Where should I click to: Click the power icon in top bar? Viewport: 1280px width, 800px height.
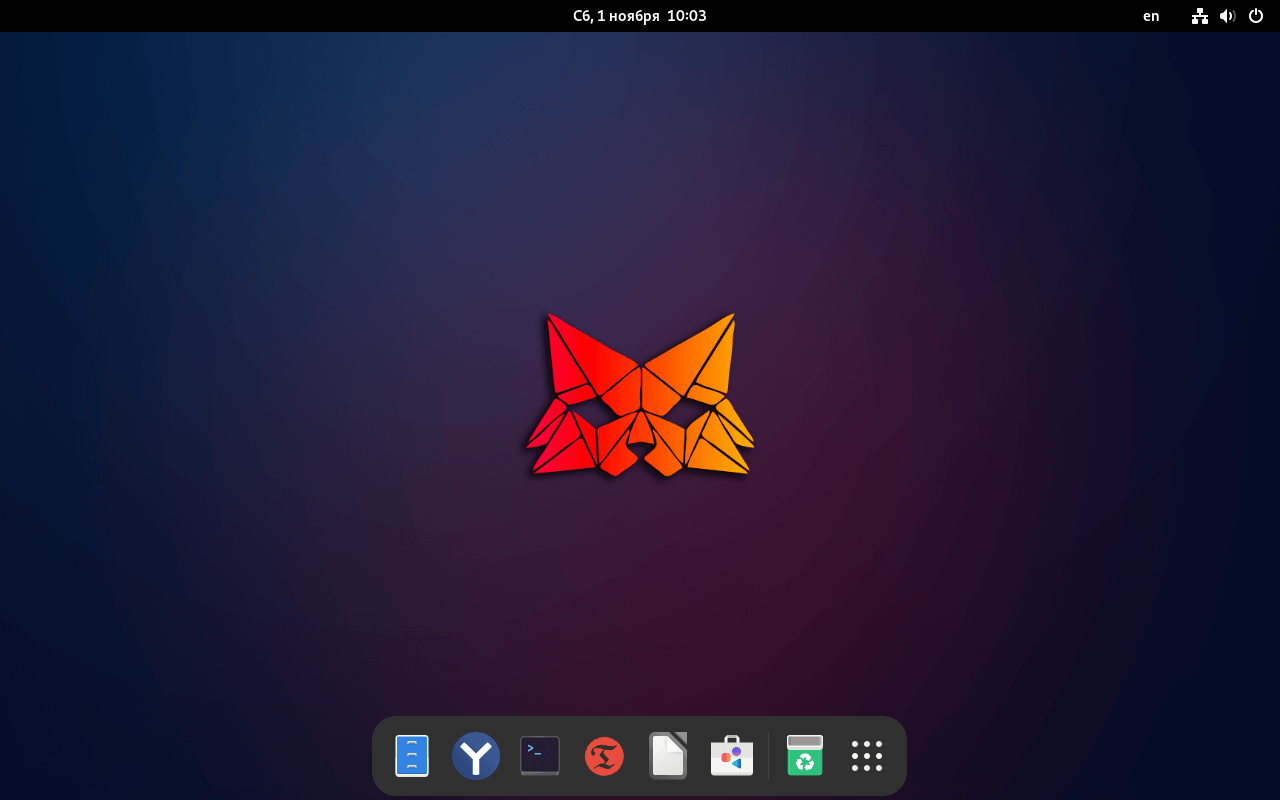pyautogui.click(x=1256, y=16)
